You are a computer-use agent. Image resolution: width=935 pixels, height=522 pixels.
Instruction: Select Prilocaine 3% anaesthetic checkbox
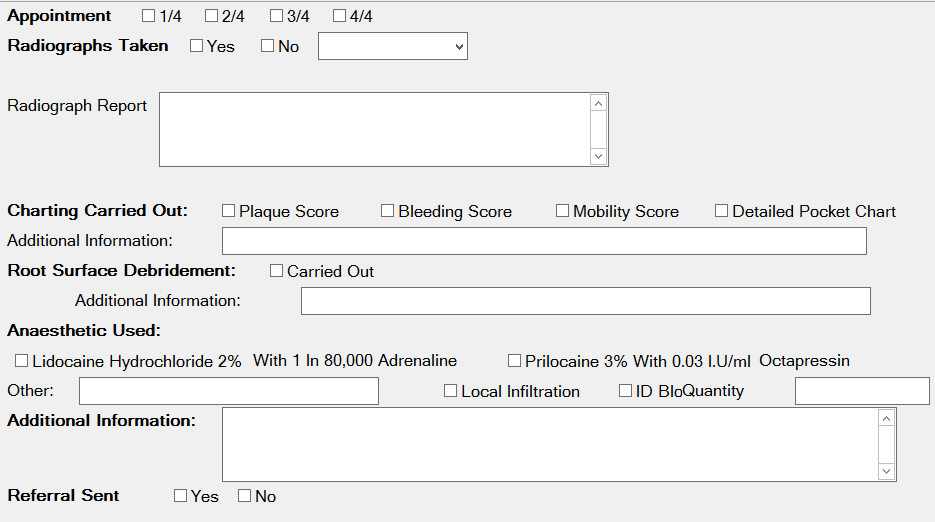(x=515, y=361)
